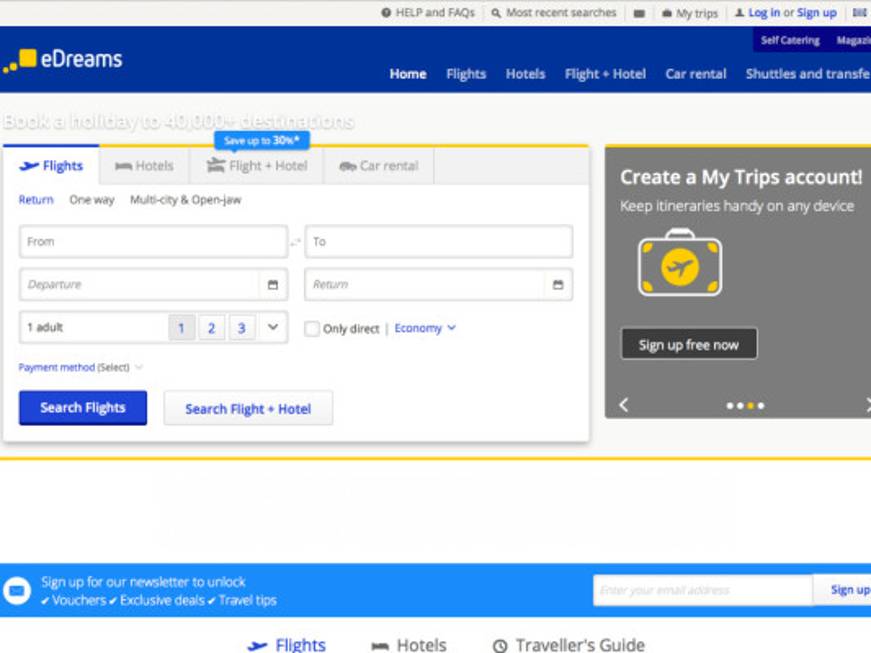
Task: Open Home in the main navigation
Action: [x=408, y=74]
